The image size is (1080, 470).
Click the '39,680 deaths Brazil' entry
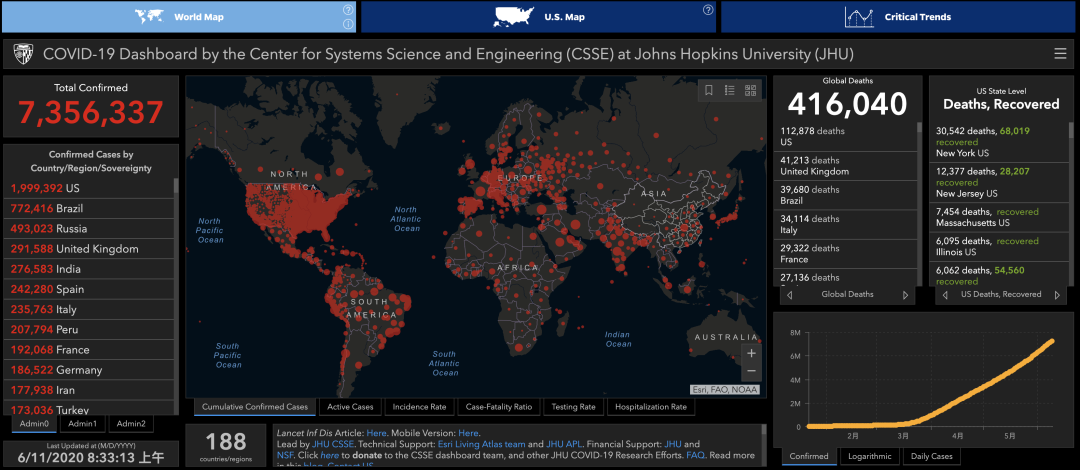coord(846,195)
